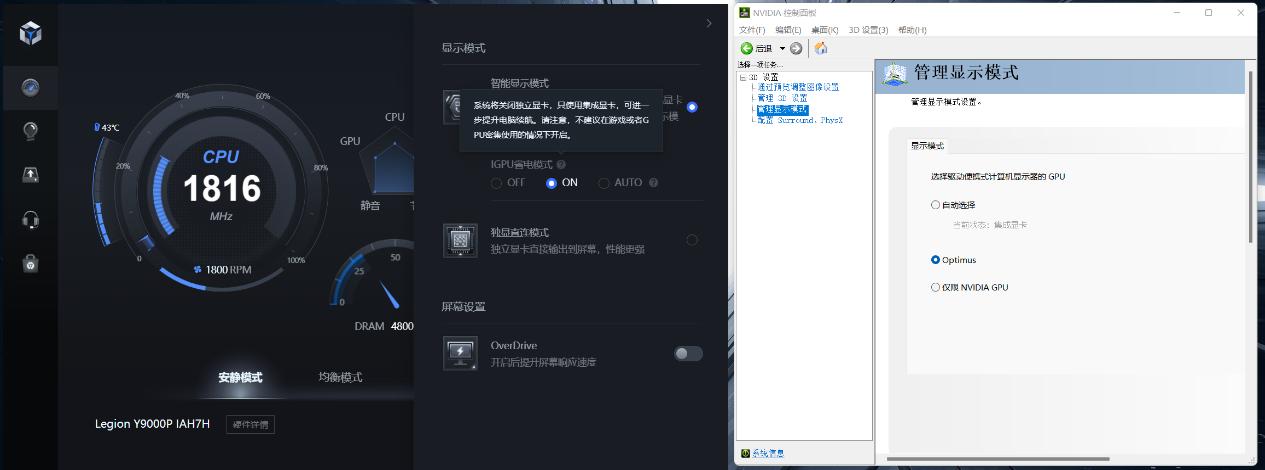Set IGPU省电模式 to AUTO

click(604, 183)
